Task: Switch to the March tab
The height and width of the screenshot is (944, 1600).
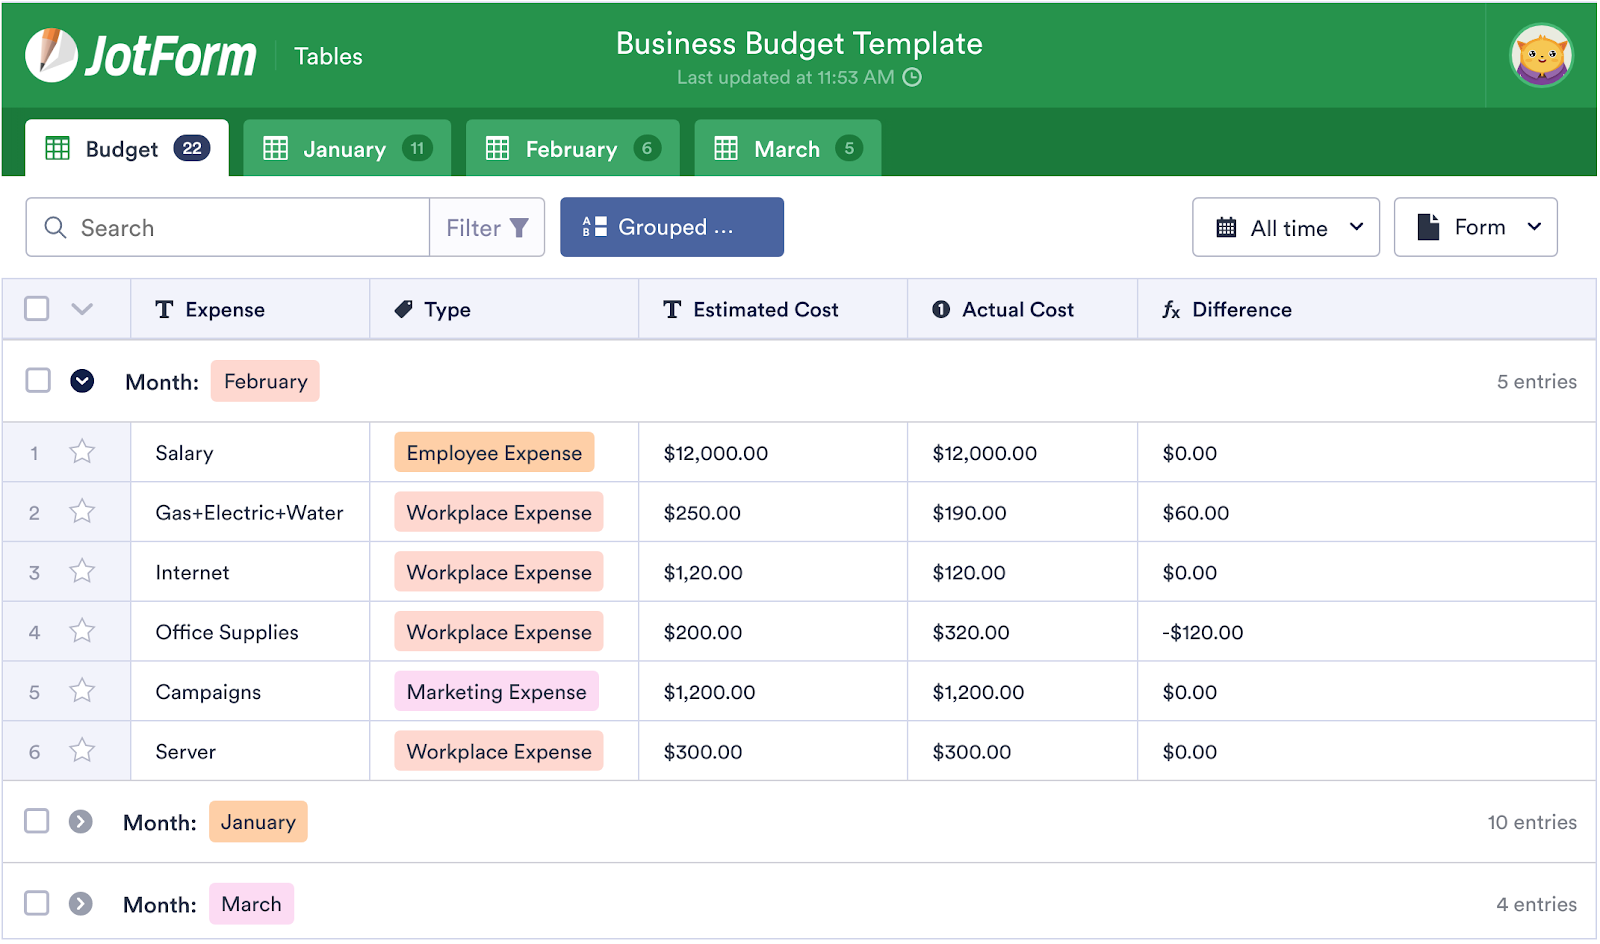Action: [787, 149]
